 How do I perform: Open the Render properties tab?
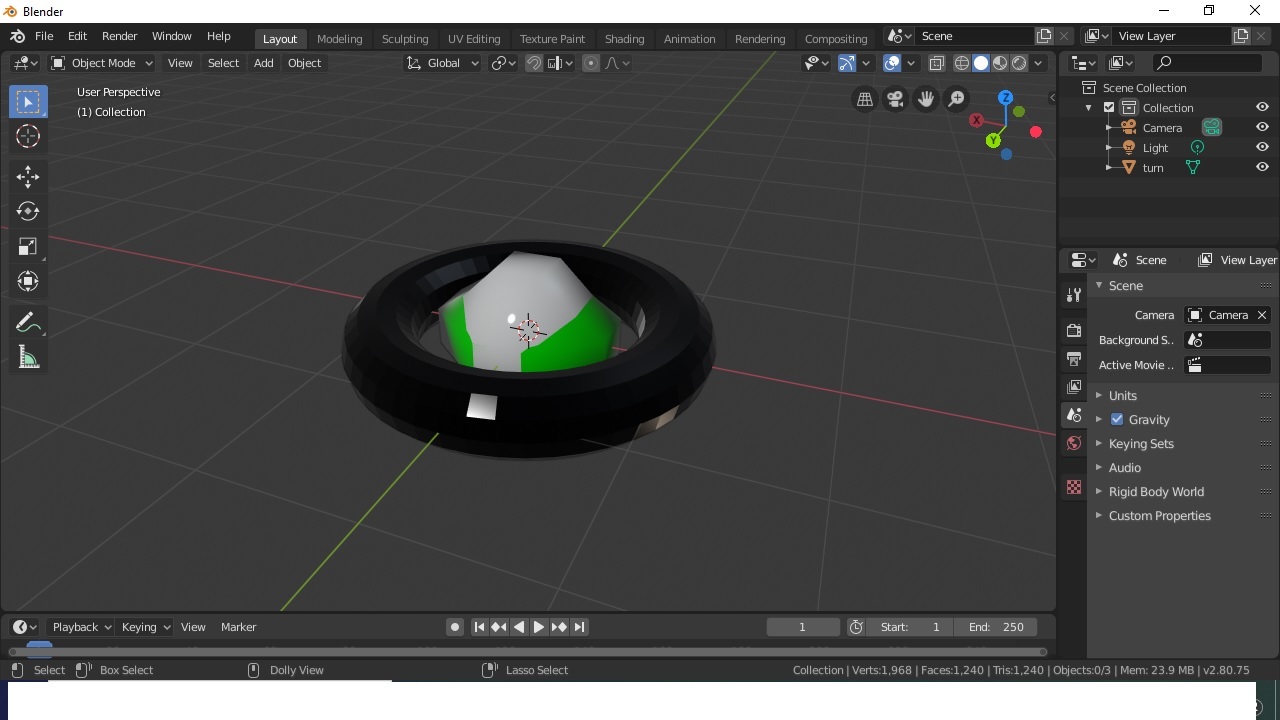[1074, 331]
